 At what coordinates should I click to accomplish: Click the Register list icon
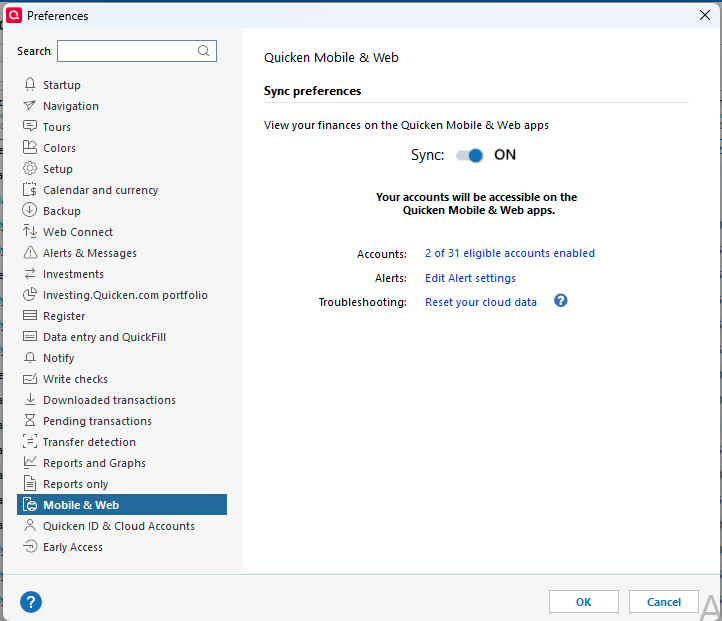[x=30, y=315]
